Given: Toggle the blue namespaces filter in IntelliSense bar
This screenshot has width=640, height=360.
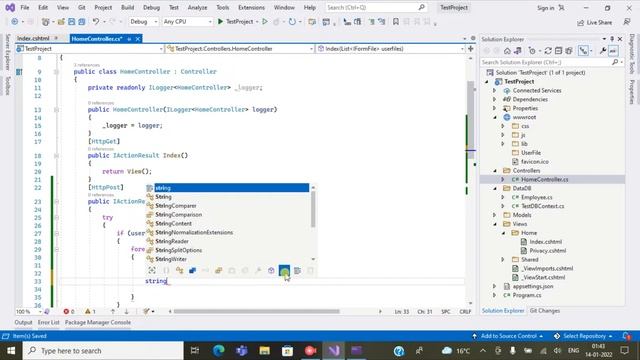Looking at the screenshot, I should click(193, 270).
